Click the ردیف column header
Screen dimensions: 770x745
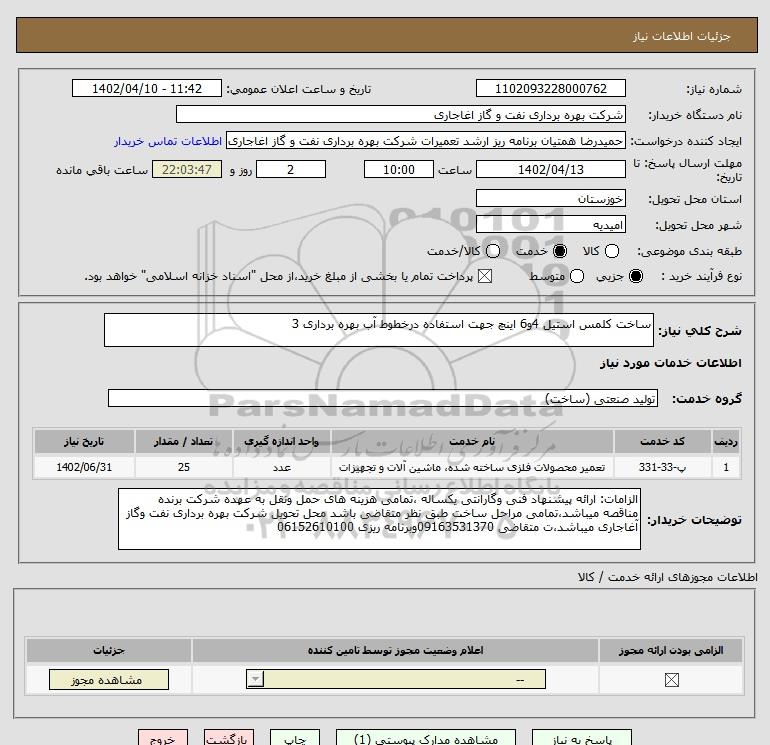[x=726, y=441]
